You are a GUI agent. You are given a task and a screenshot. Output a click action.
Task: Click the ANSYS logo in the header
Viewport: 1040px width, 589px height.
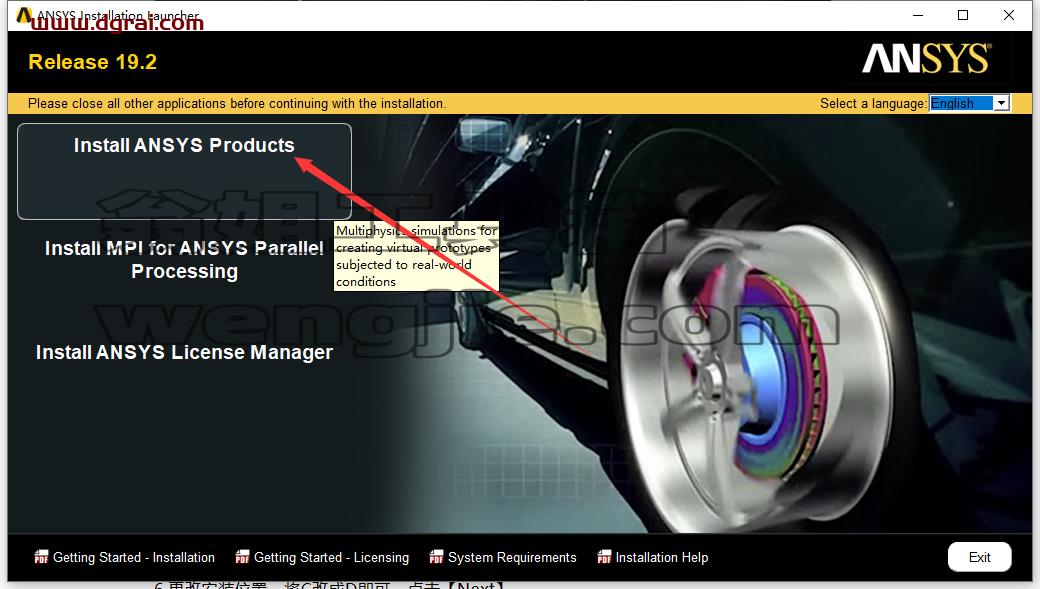coord(927,58)
